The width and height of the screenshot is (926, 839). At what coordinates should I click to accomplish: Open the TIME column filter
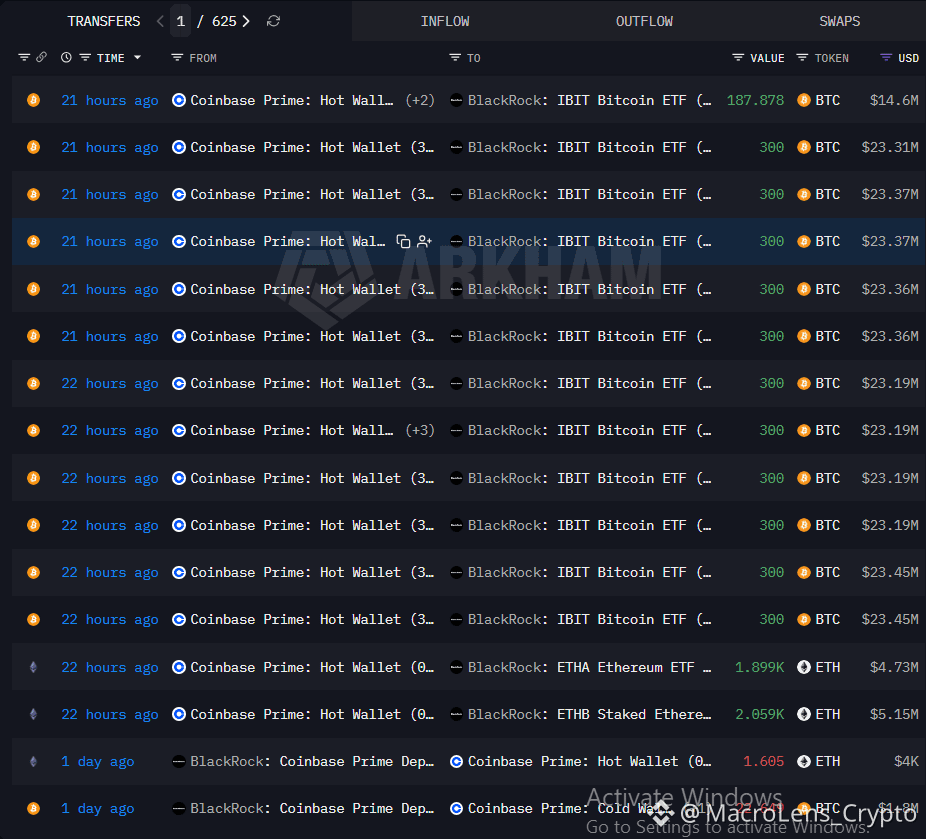pyautogui.click(x=85, y=57)
